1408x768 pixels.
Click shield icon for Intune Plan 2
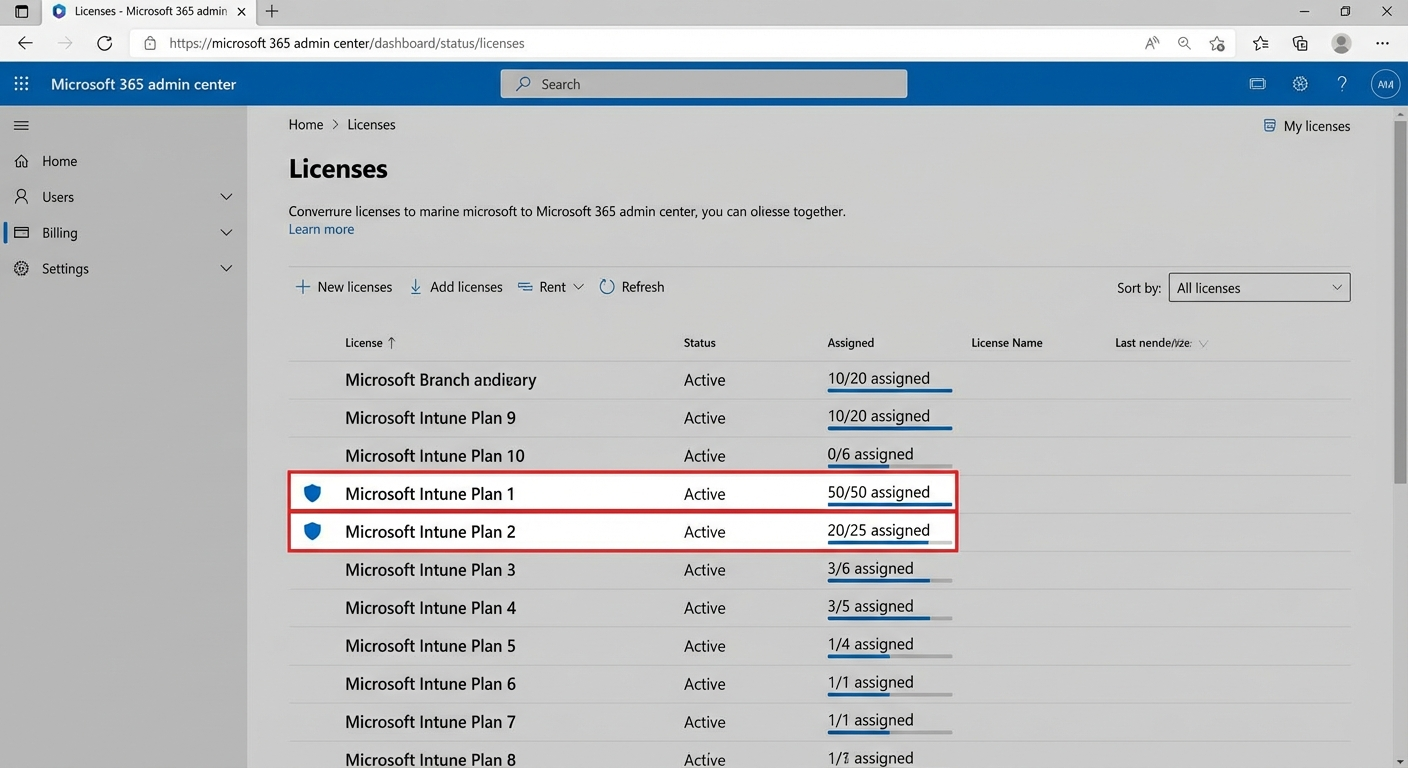[313, 531]
